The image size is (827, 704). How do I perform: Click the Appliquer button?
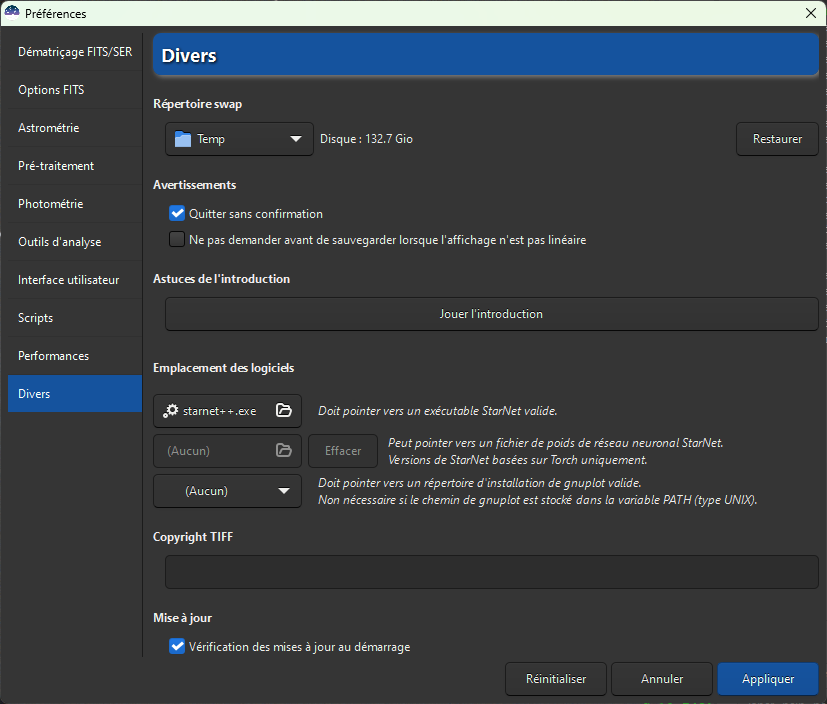pos(767,679)
